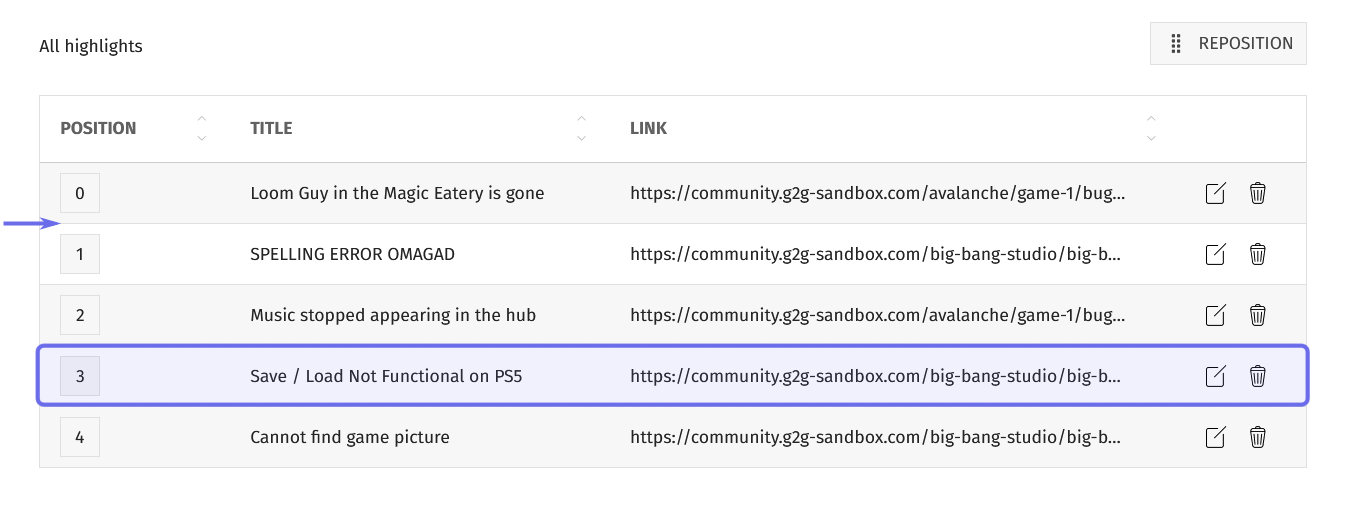Screen dimensions: 1346x506
Task: Sort the table by Link arrows
Action: [x=1151, y=128]
